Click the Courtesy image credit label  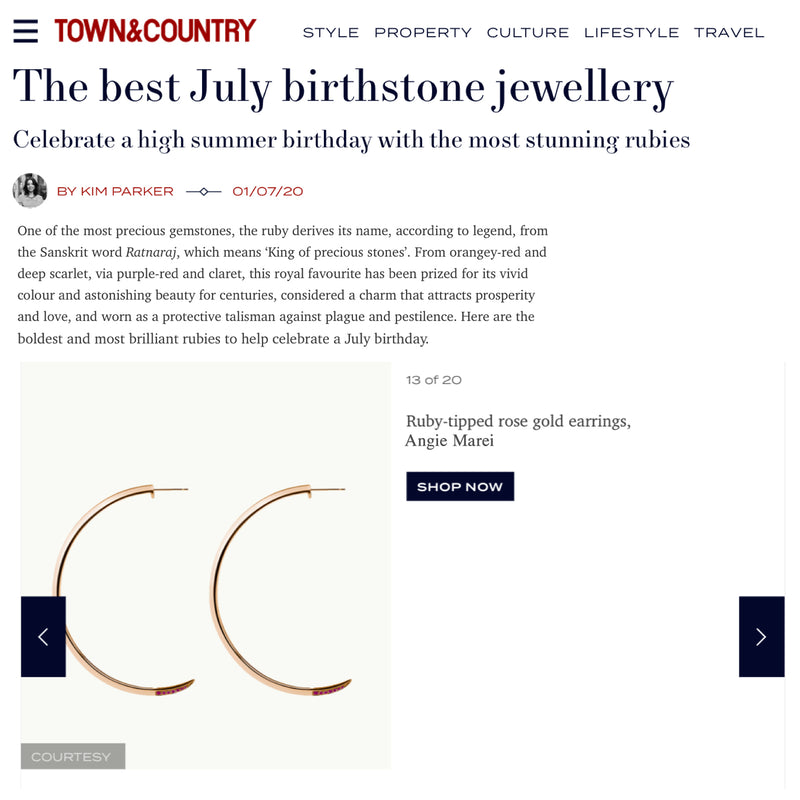point(73,757)
